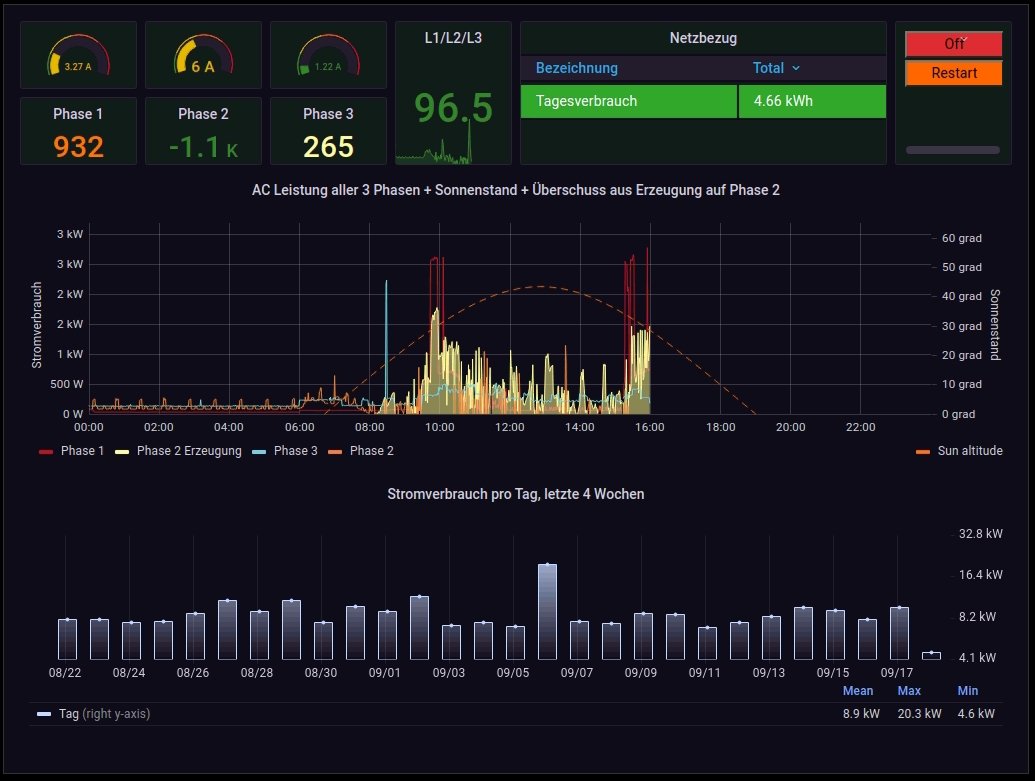Sort legend by the Max column
This screenshot has height=781, width=1035.
(x=908, y=691)
